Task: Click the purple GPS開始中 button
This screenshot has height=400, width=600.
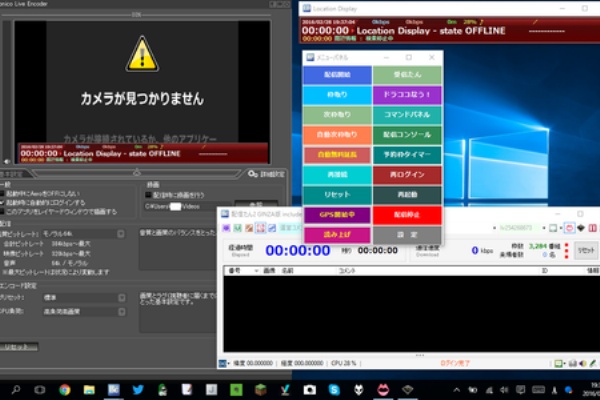Action: click(337, 215)
